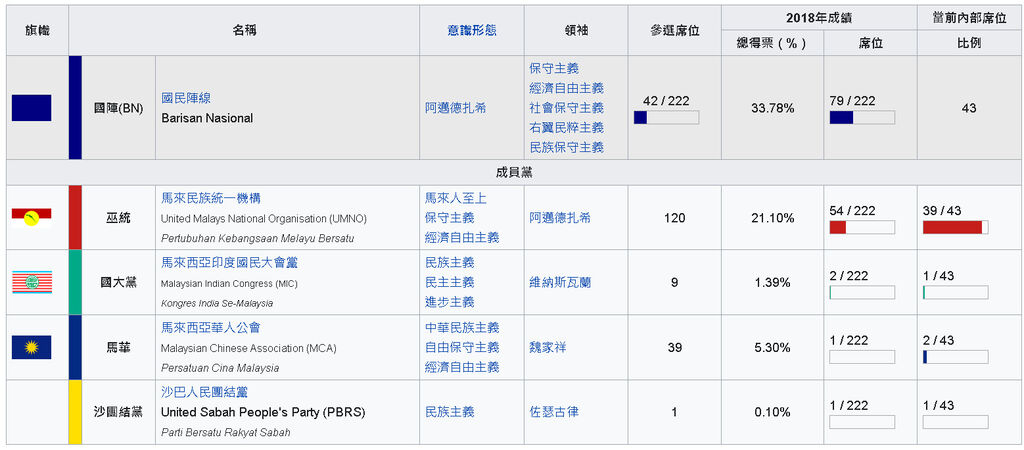Click the 名稱 column header
The width and height of the screenshot is (1024, 450).
pos(244,30)
